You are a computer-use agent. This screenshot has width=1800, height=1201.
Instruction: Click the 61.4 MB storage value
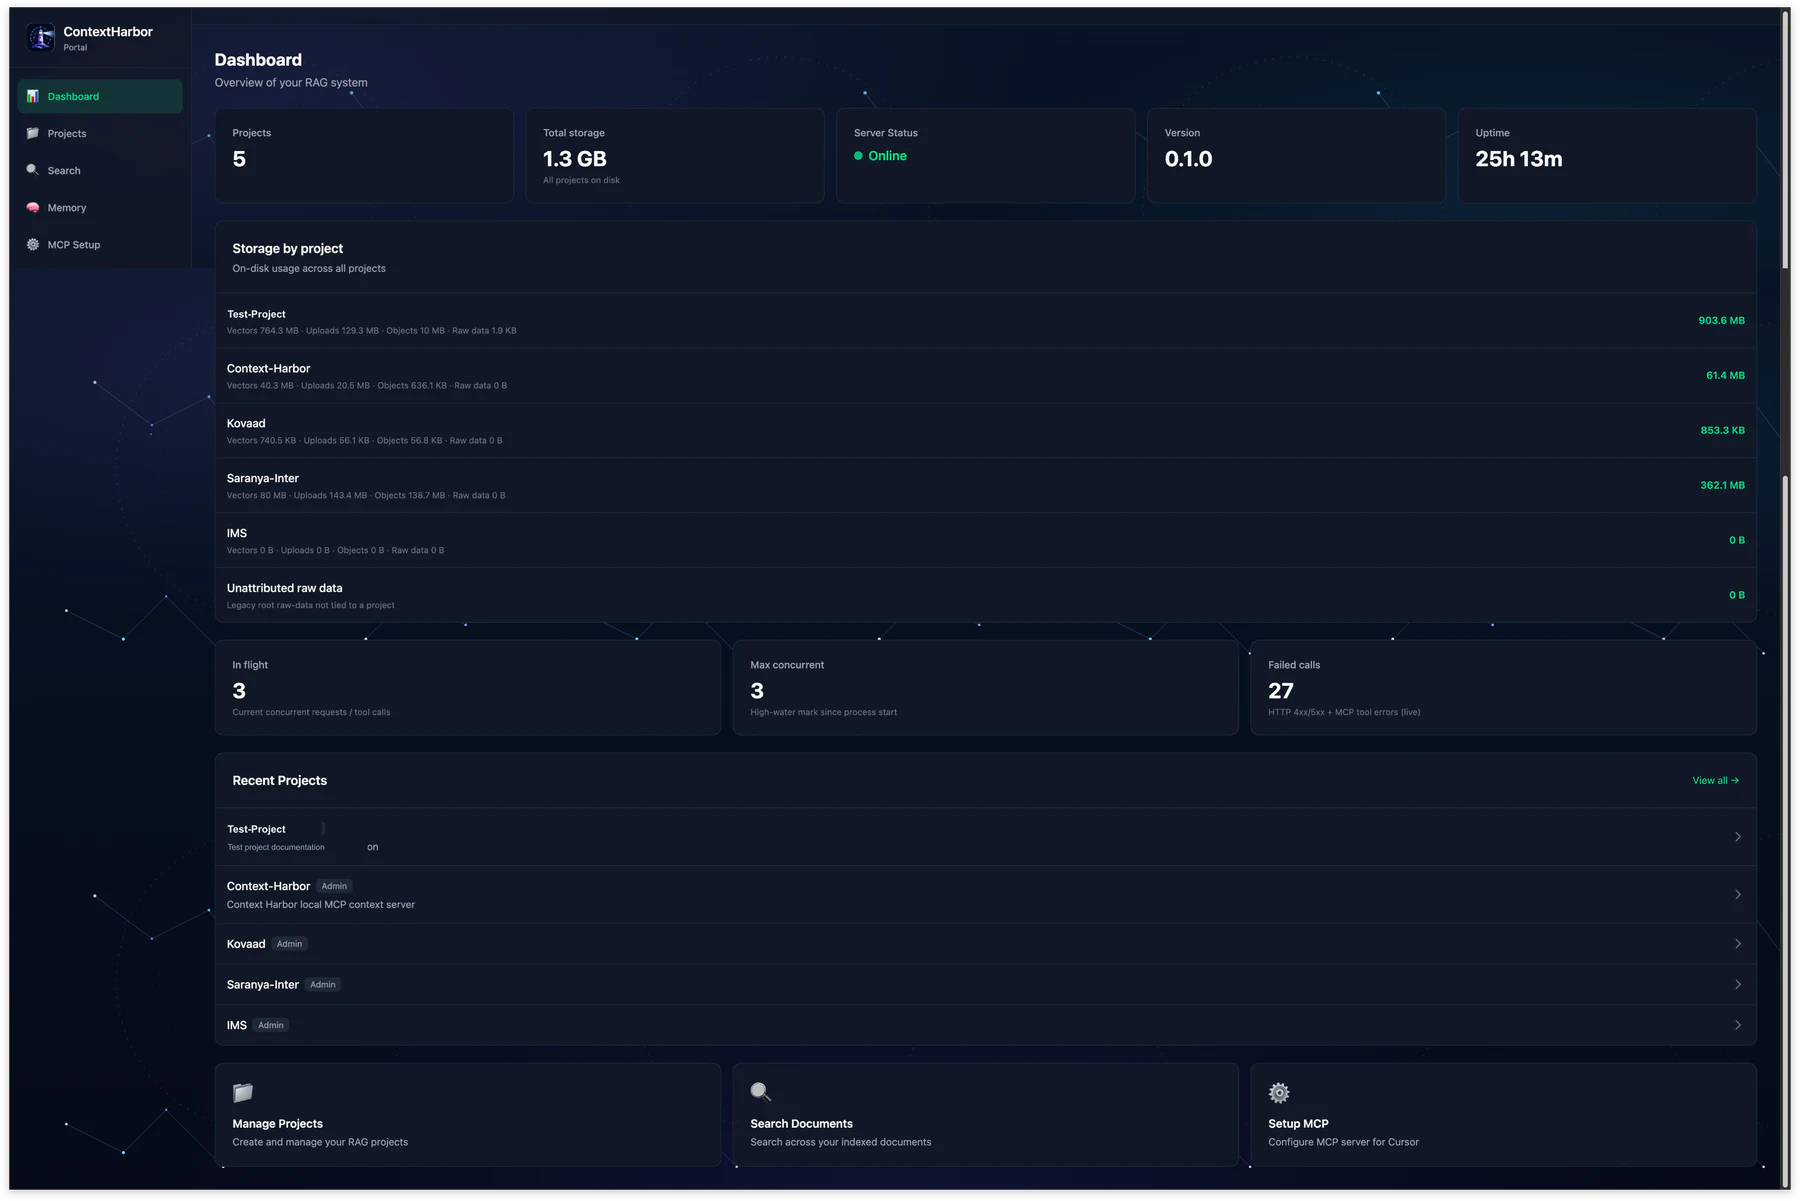point(1725,376)
